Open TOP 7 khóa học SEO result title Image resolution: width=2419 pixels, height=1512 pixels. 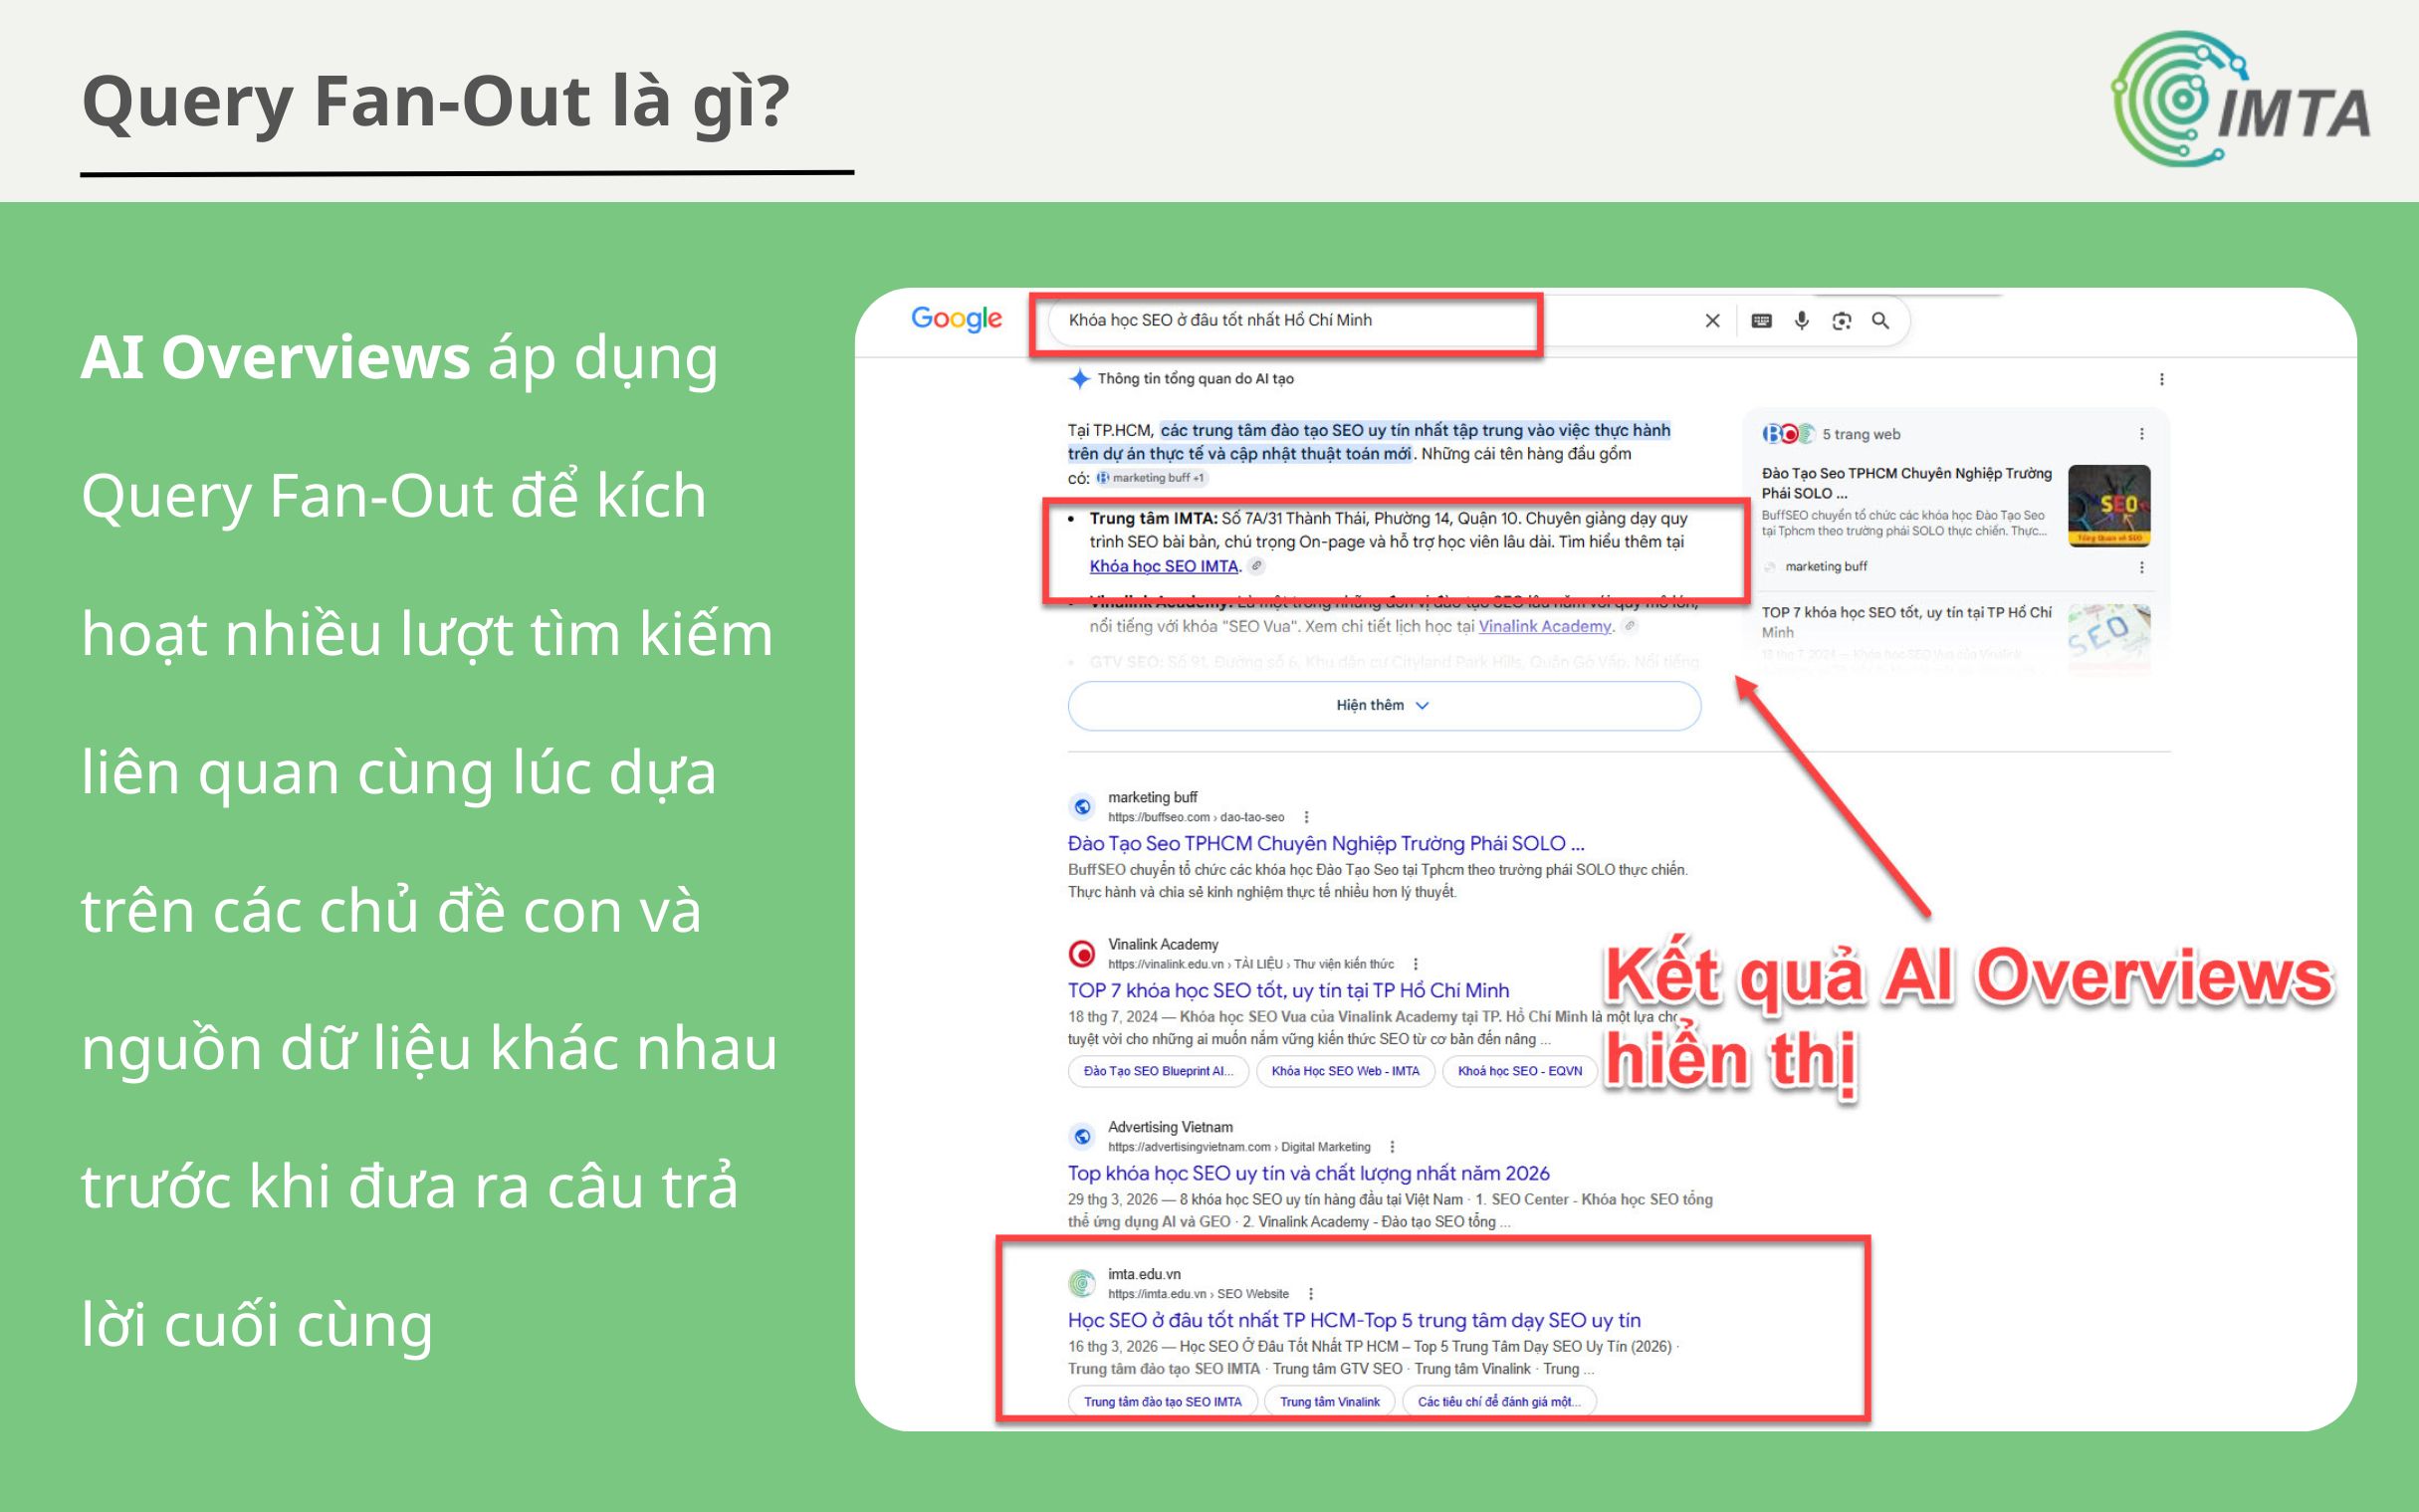coord(1288,991)
